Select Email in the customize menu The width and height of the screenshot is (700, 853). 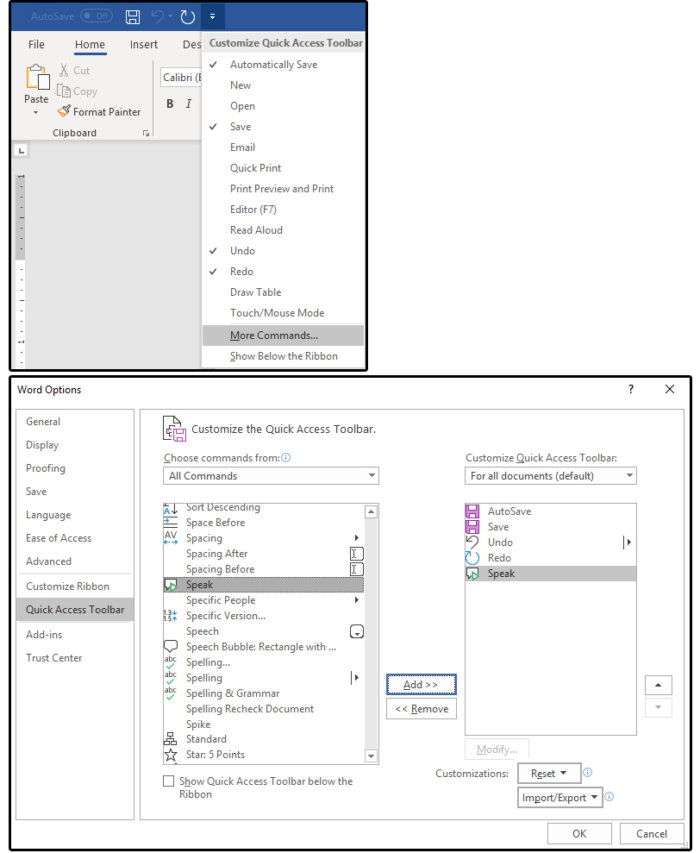283,147
